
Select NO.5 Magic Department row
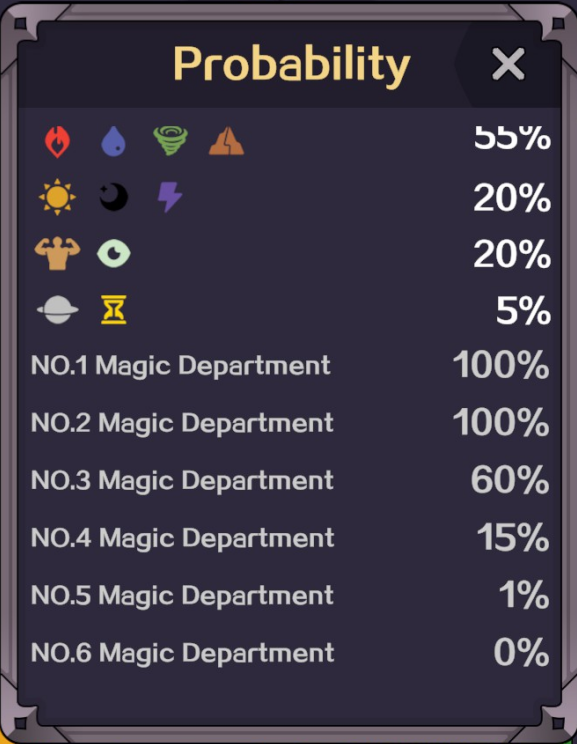[x=289, y=595]
